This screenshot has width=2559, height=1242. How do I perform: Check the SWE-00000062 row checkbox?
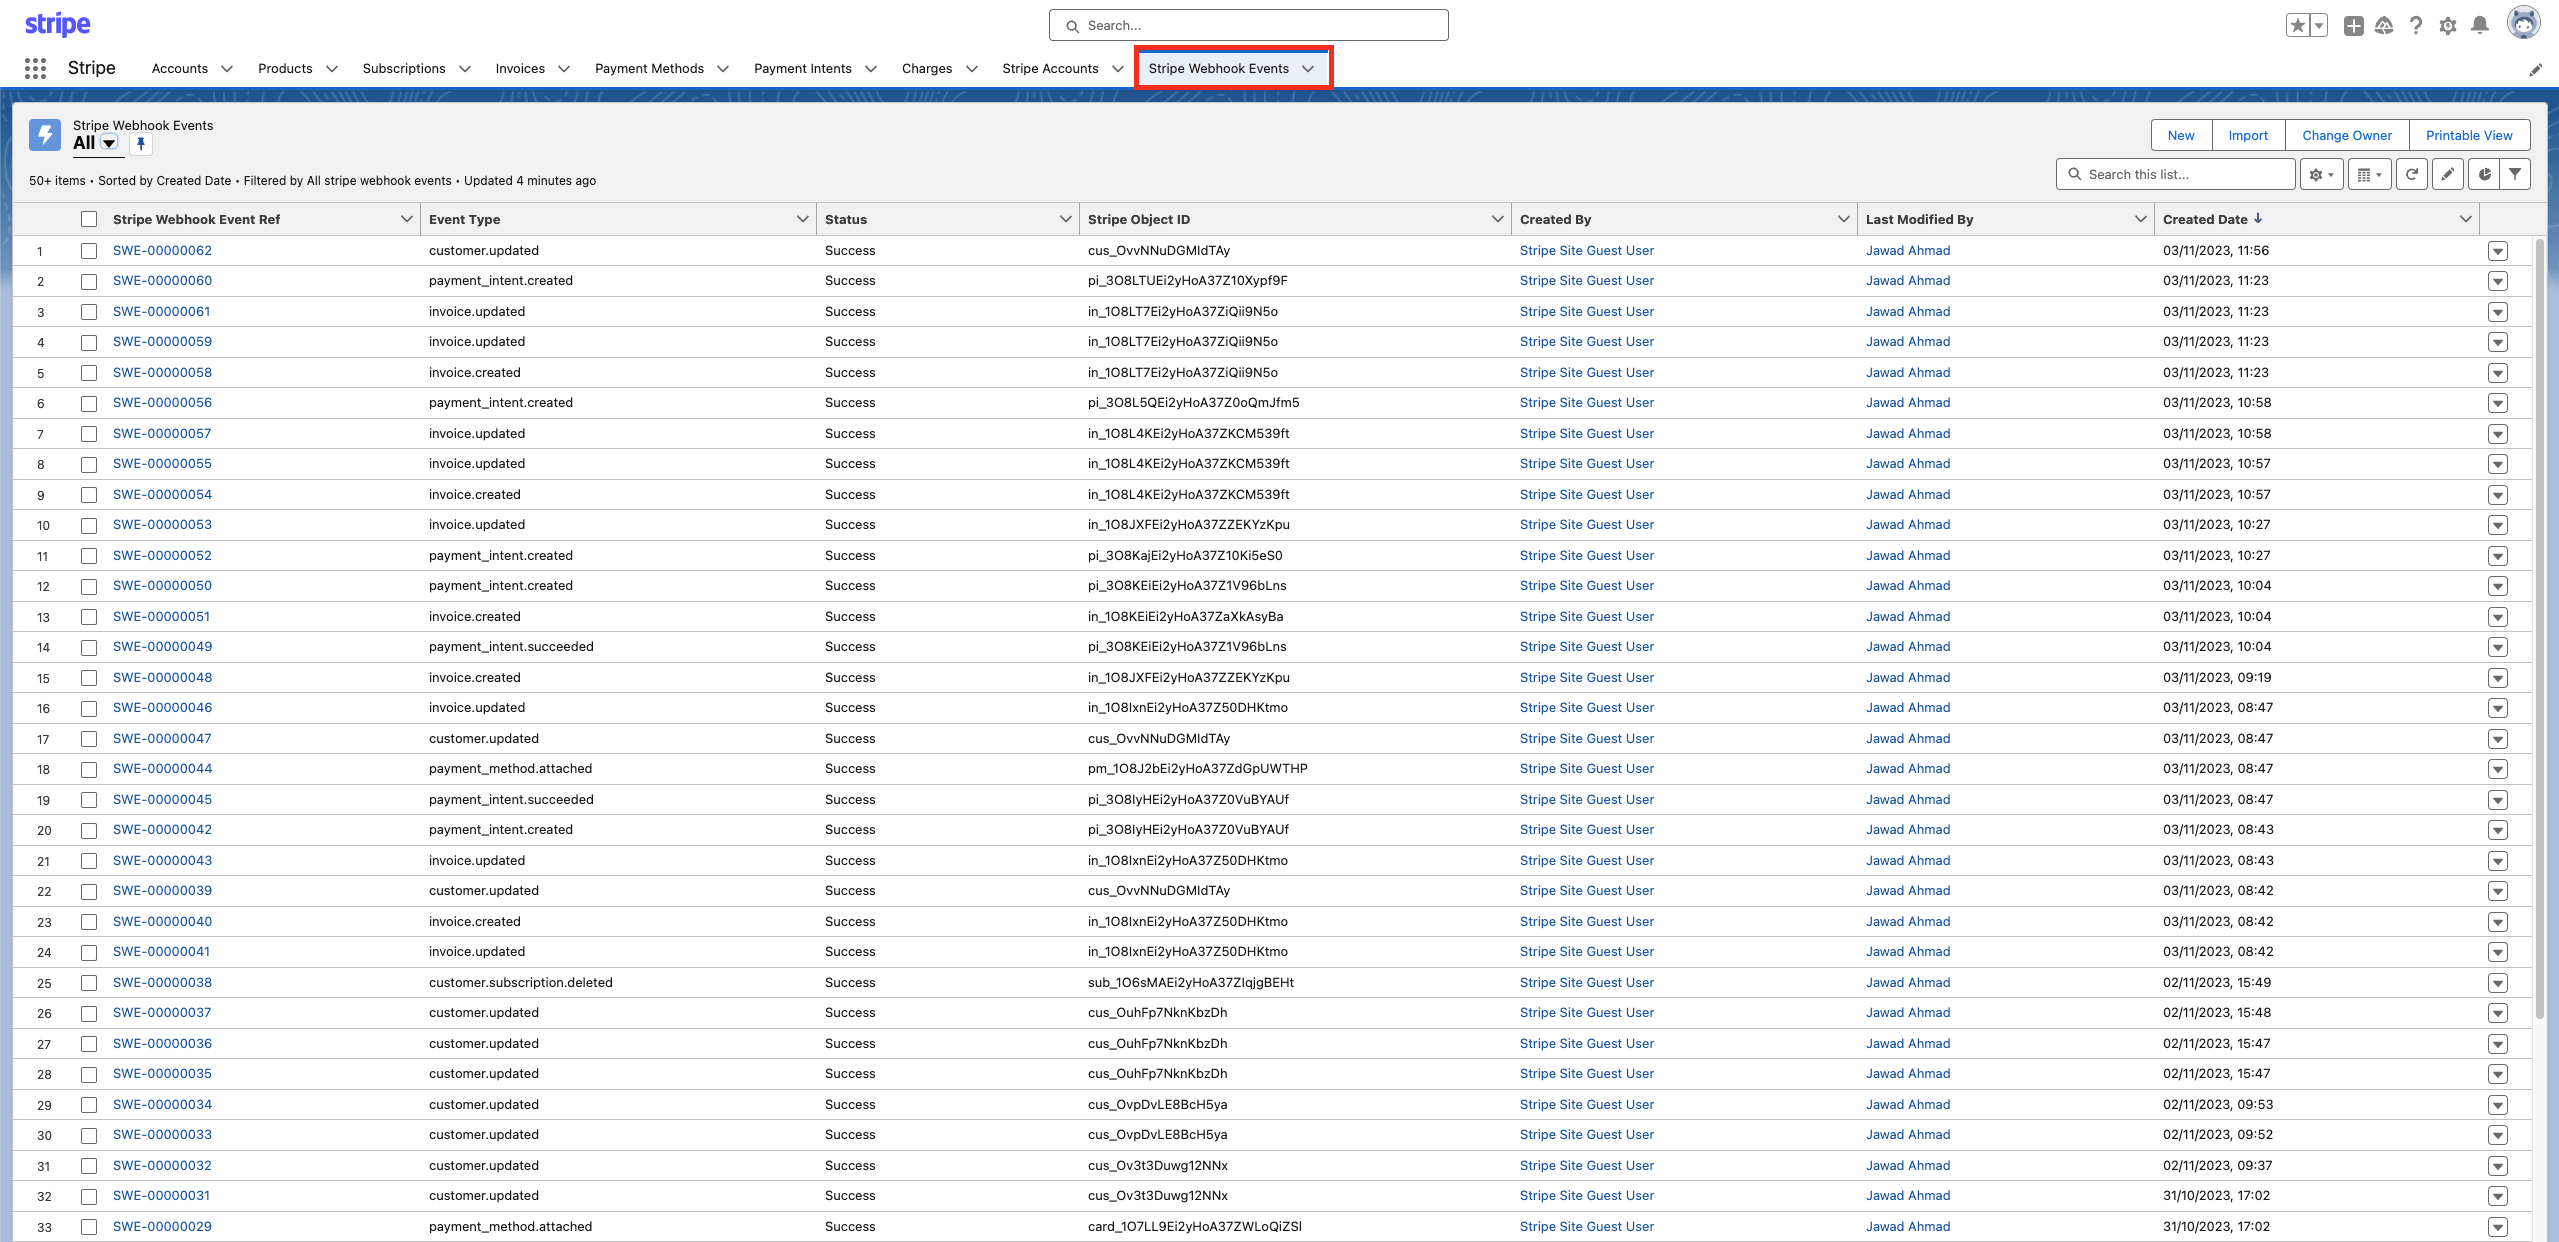(89, 251)
